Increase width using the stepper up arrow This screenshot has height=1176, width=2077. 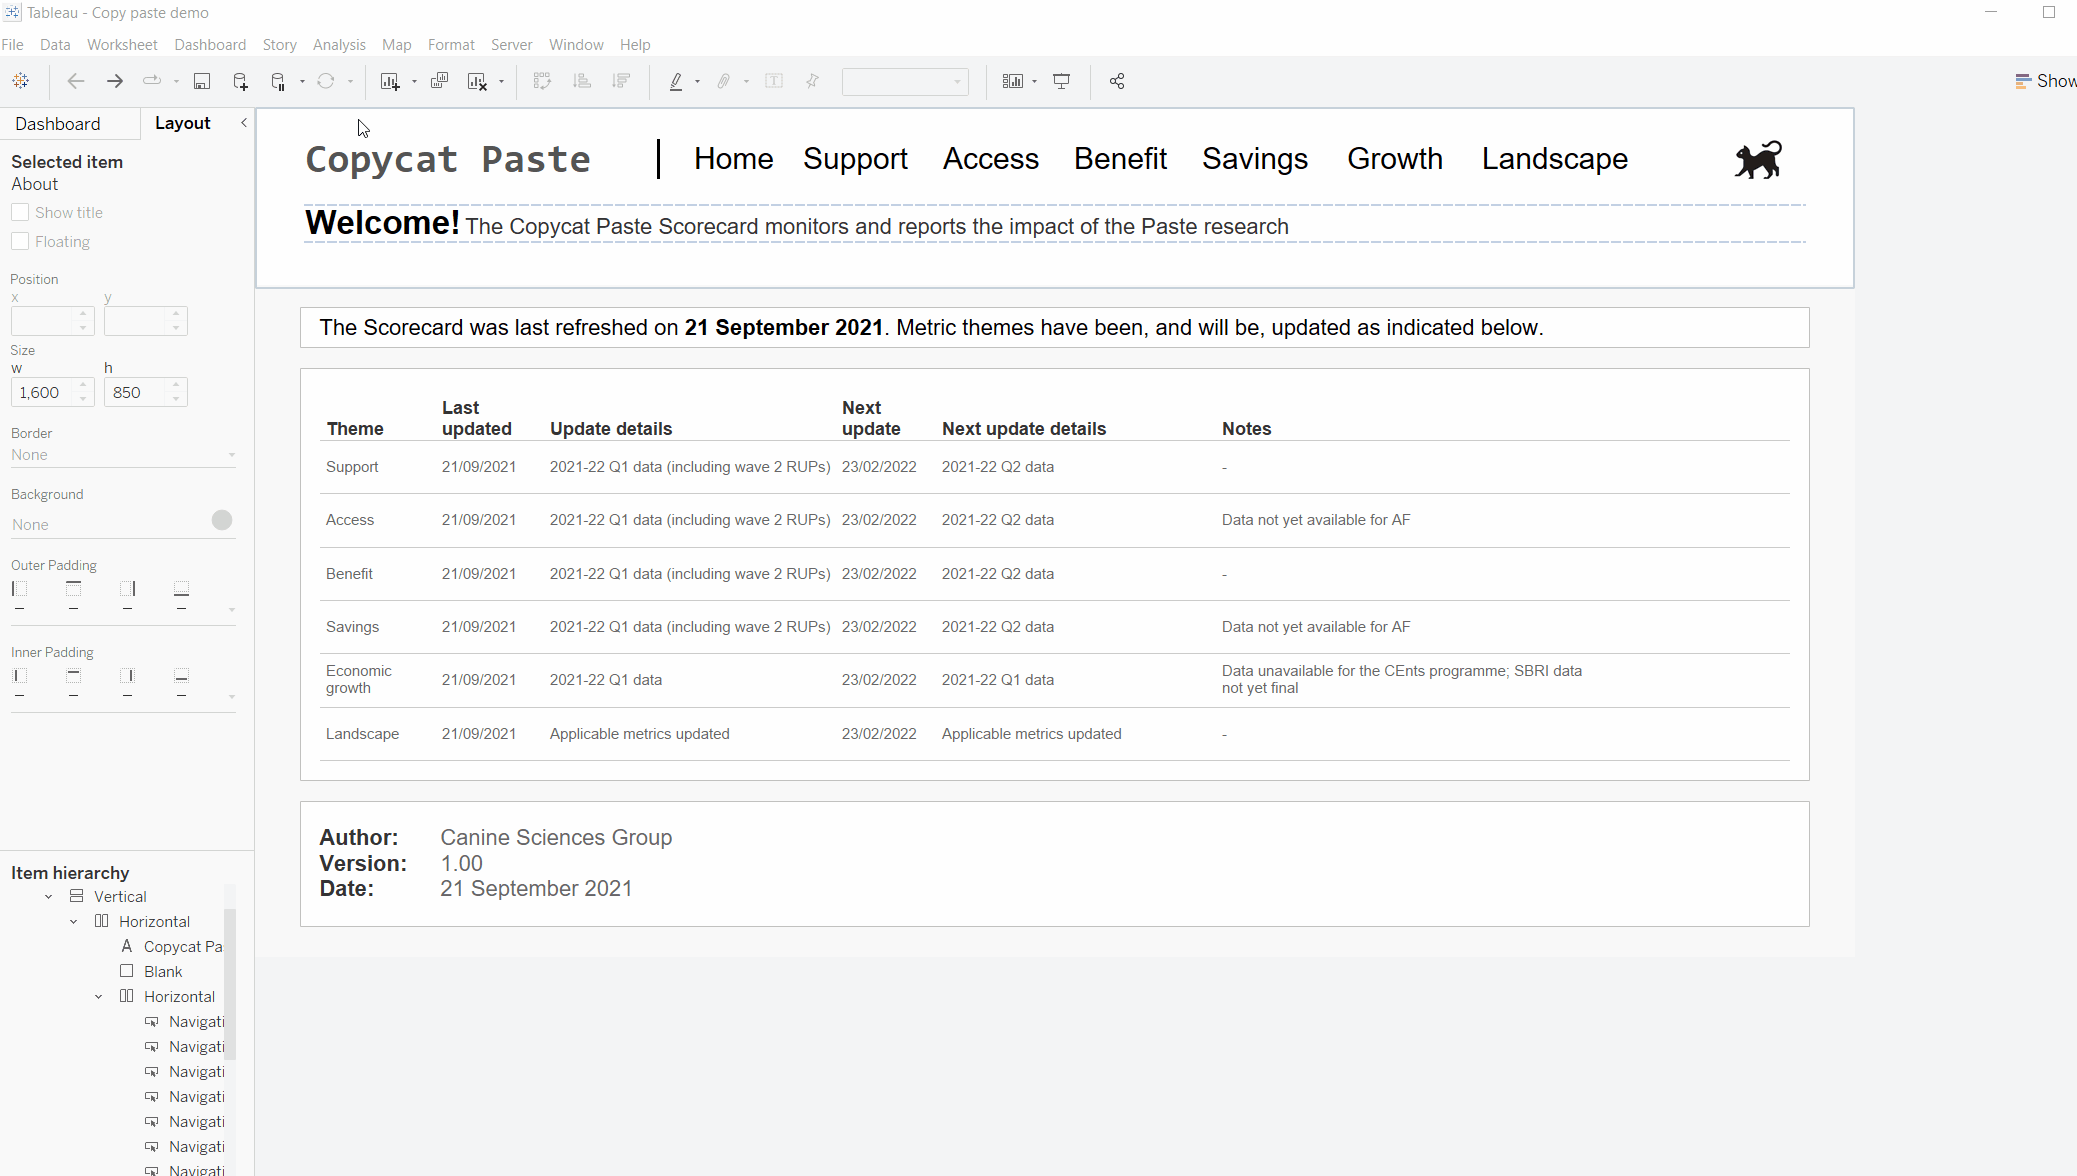(x=83, y=385)
